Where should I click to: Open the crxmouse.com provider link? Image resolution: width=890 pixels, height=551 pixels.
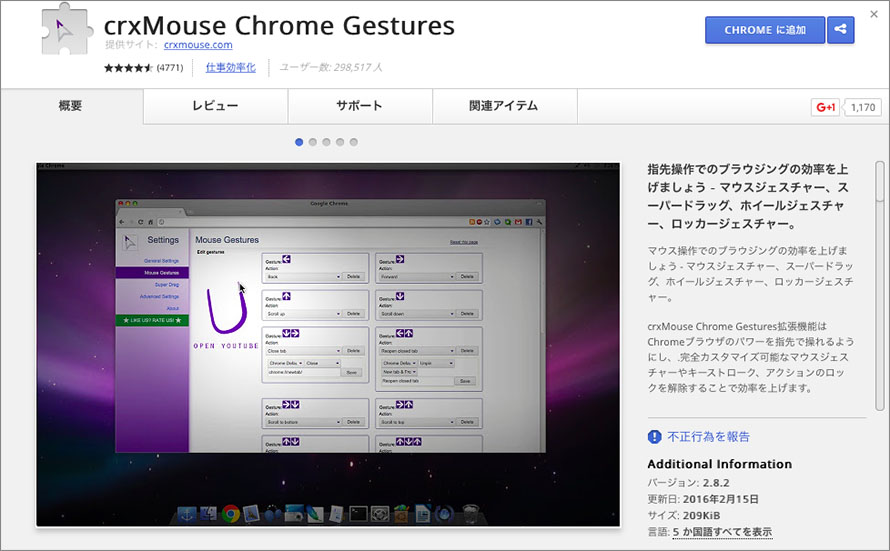point(198,44)
